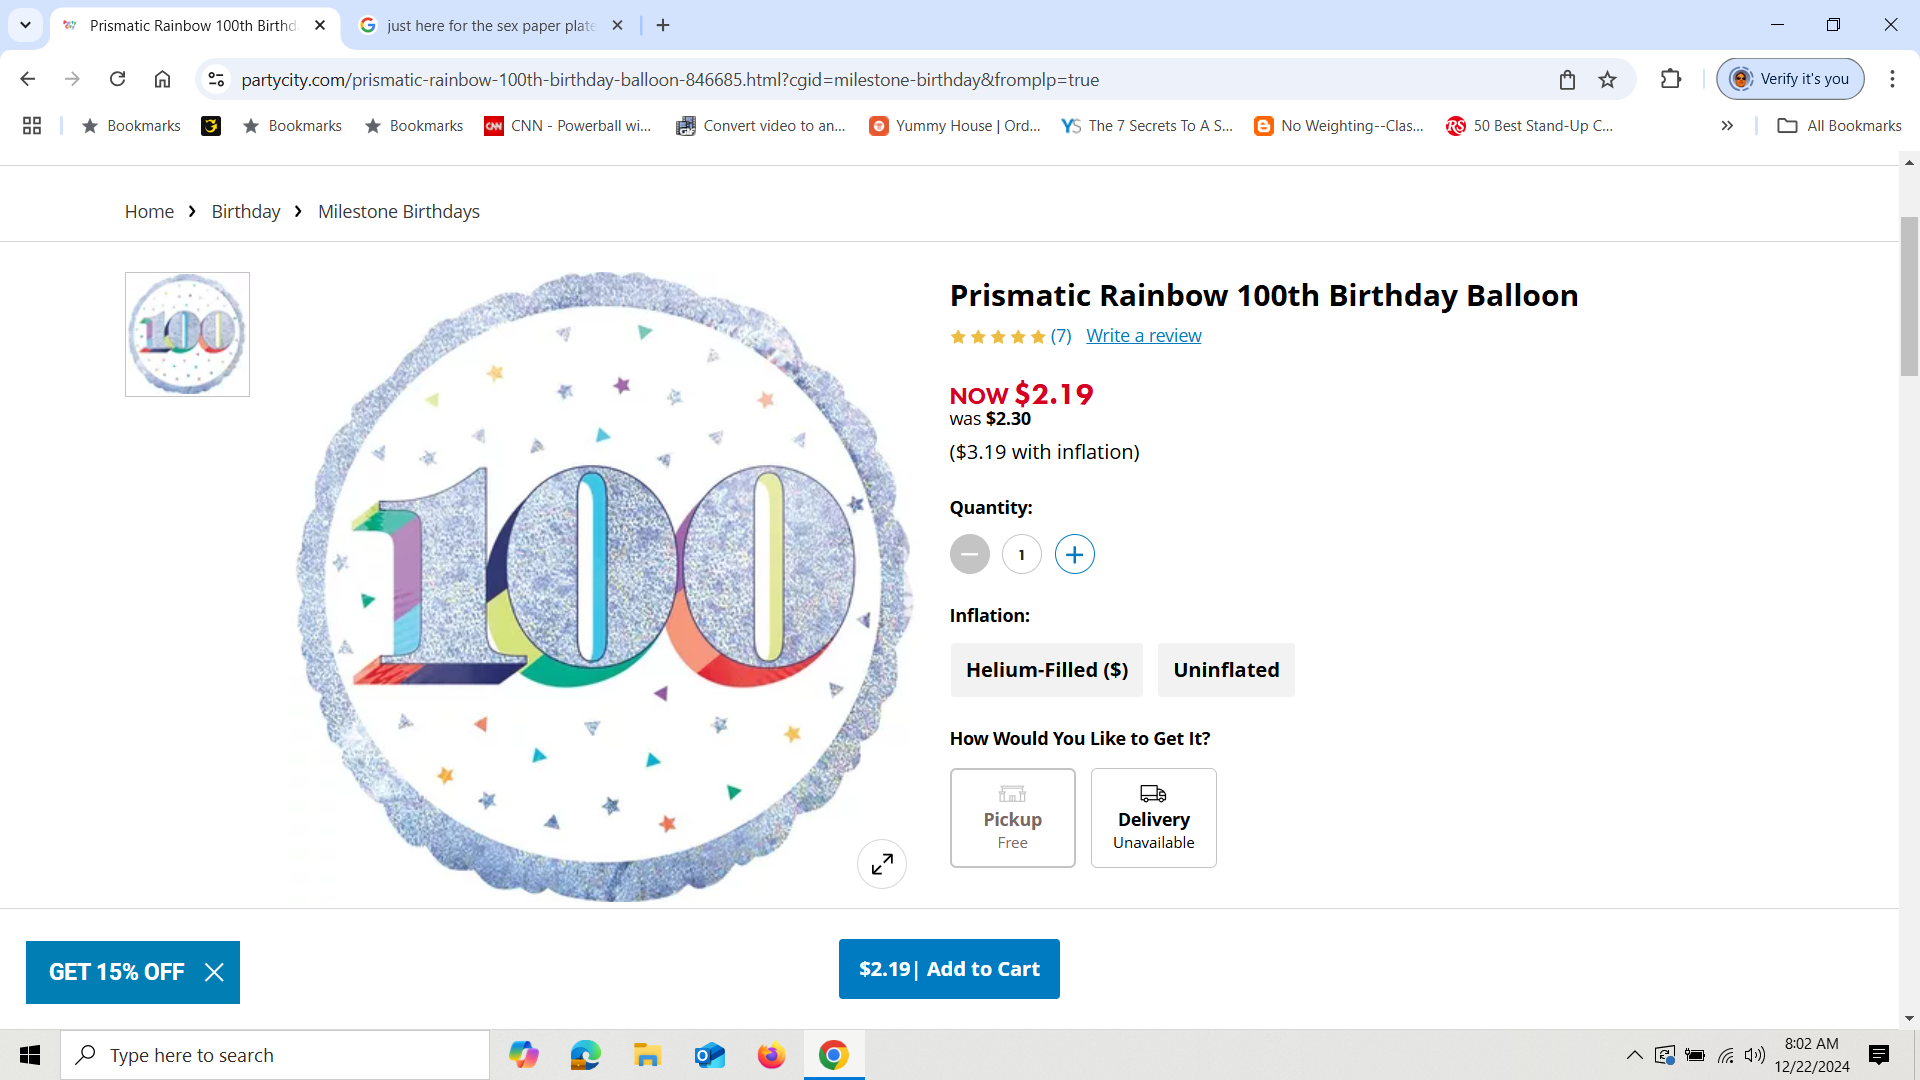Go to the browser home page
The width and height of the screenshot is (1920, 1080).
click(162, 80)
